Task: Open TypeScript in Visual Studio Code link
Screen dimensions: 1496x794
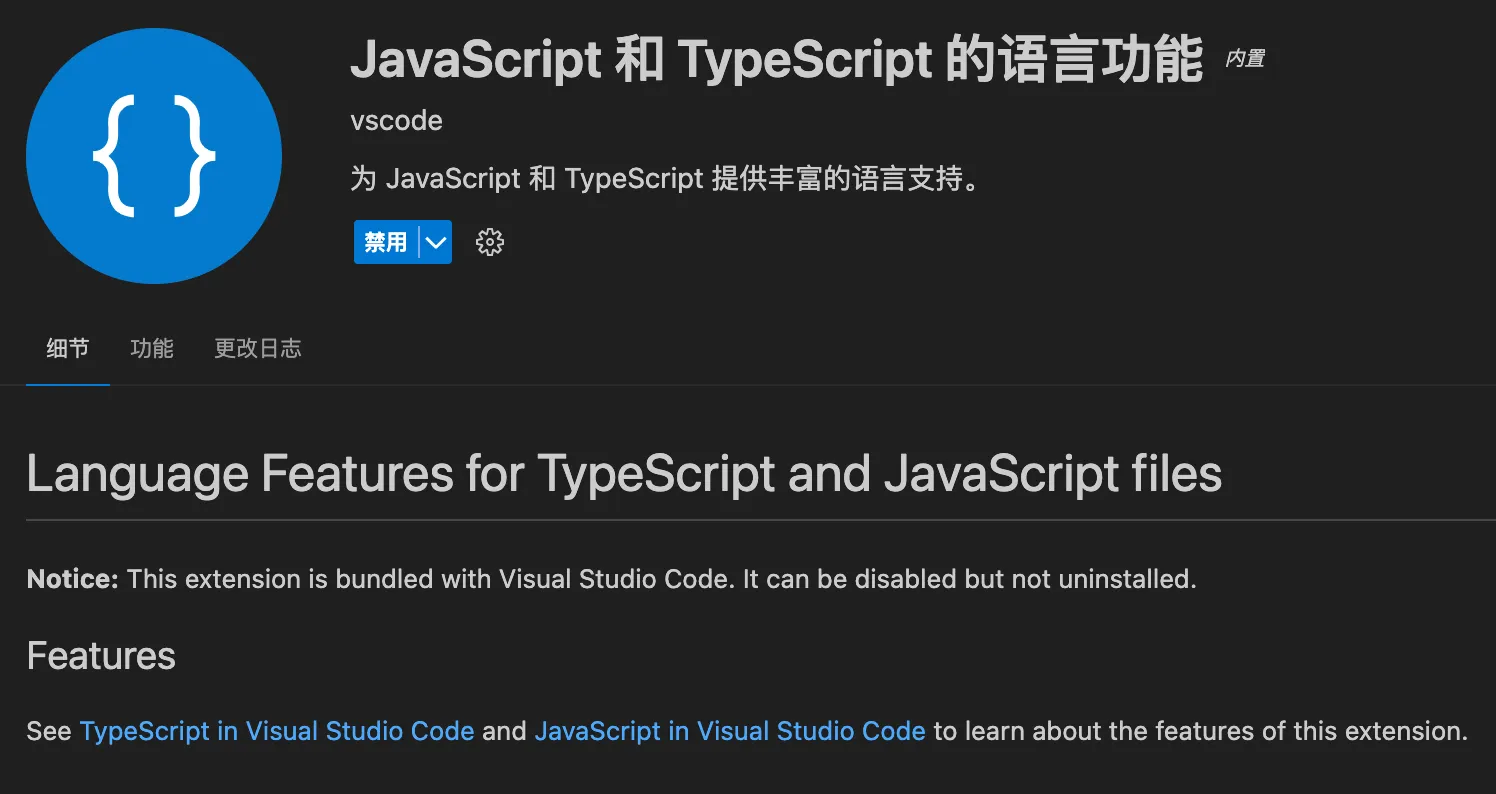Action: (x=277, y=731)
